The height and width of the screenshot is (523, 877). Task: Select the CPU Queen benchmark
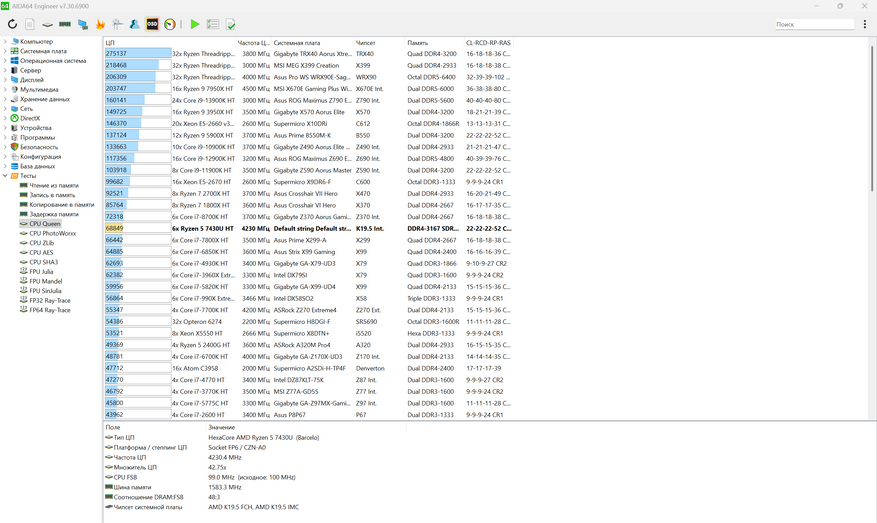[x=45, y=224]
